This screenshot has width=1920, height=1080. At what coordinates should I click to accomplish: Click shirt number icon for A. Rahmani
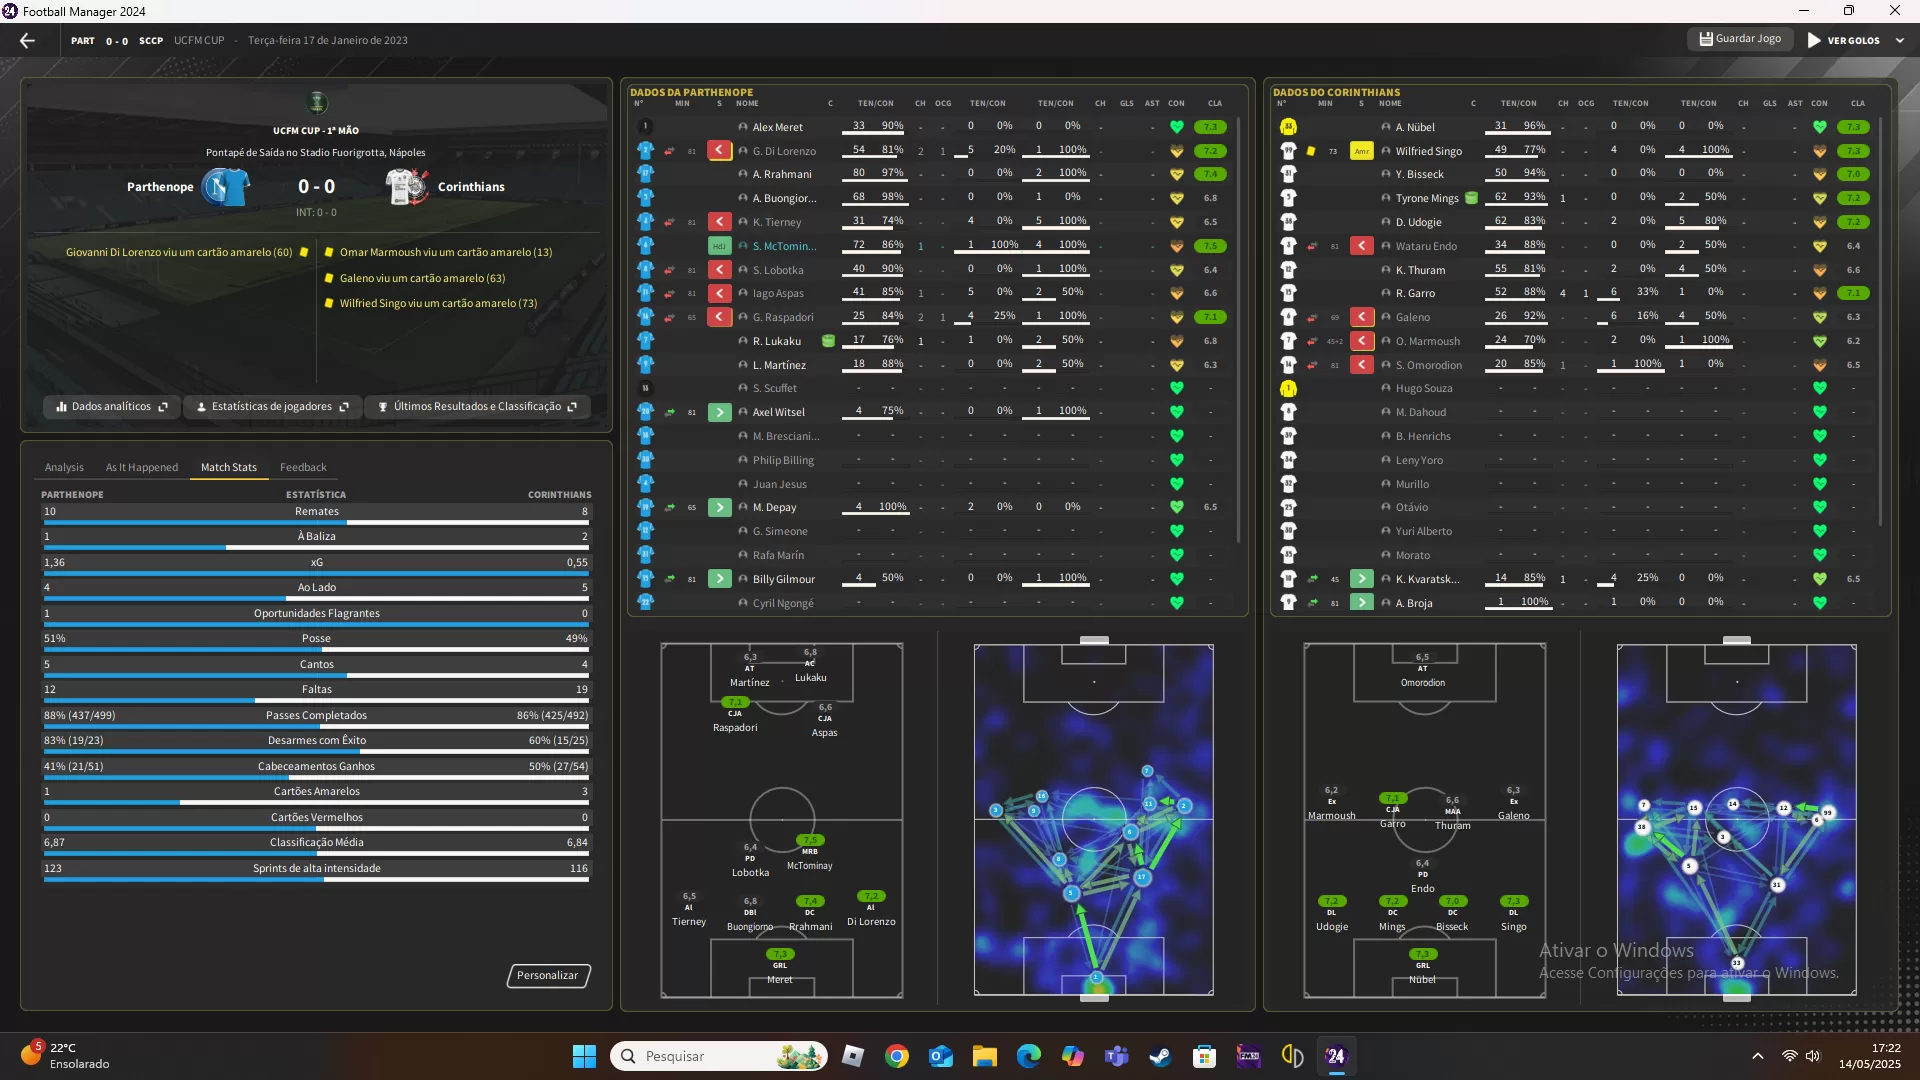(645, 174)
